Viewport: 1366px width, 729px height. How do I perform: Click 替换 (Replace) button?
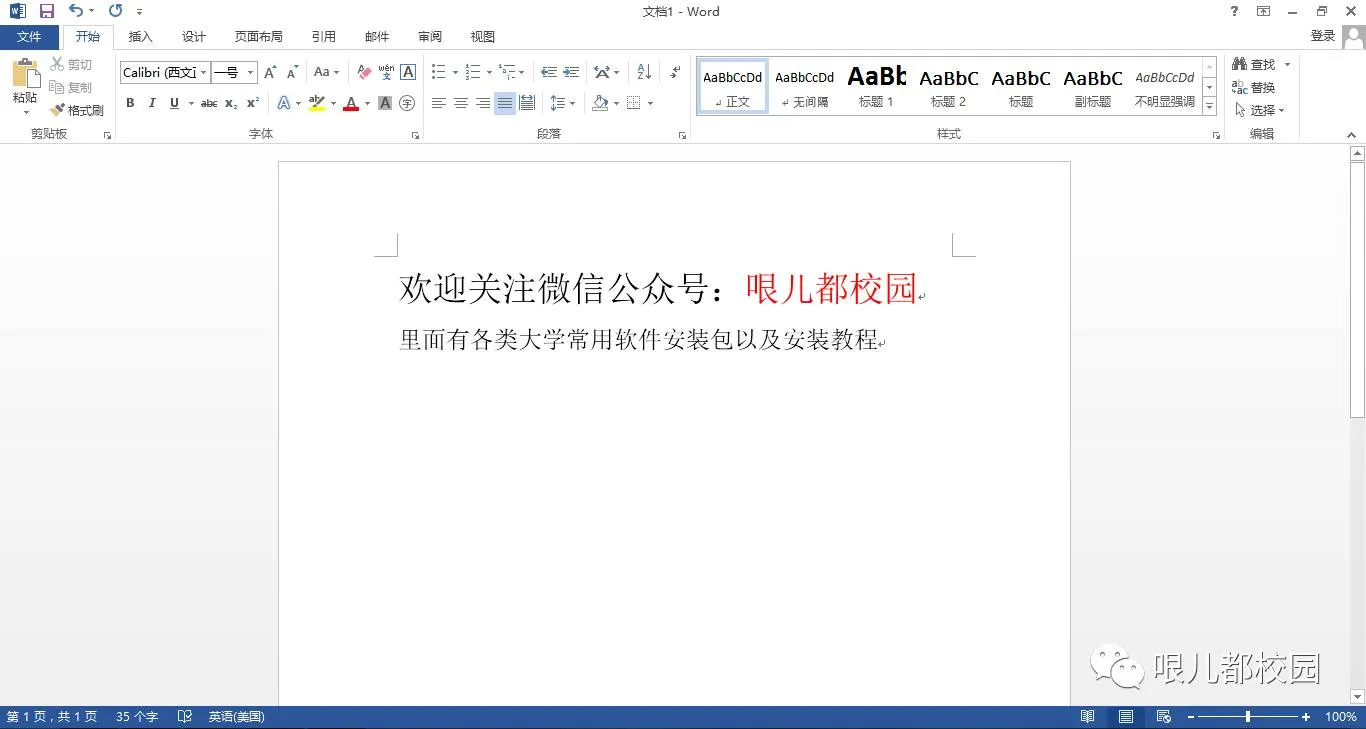click(1254, 88)
